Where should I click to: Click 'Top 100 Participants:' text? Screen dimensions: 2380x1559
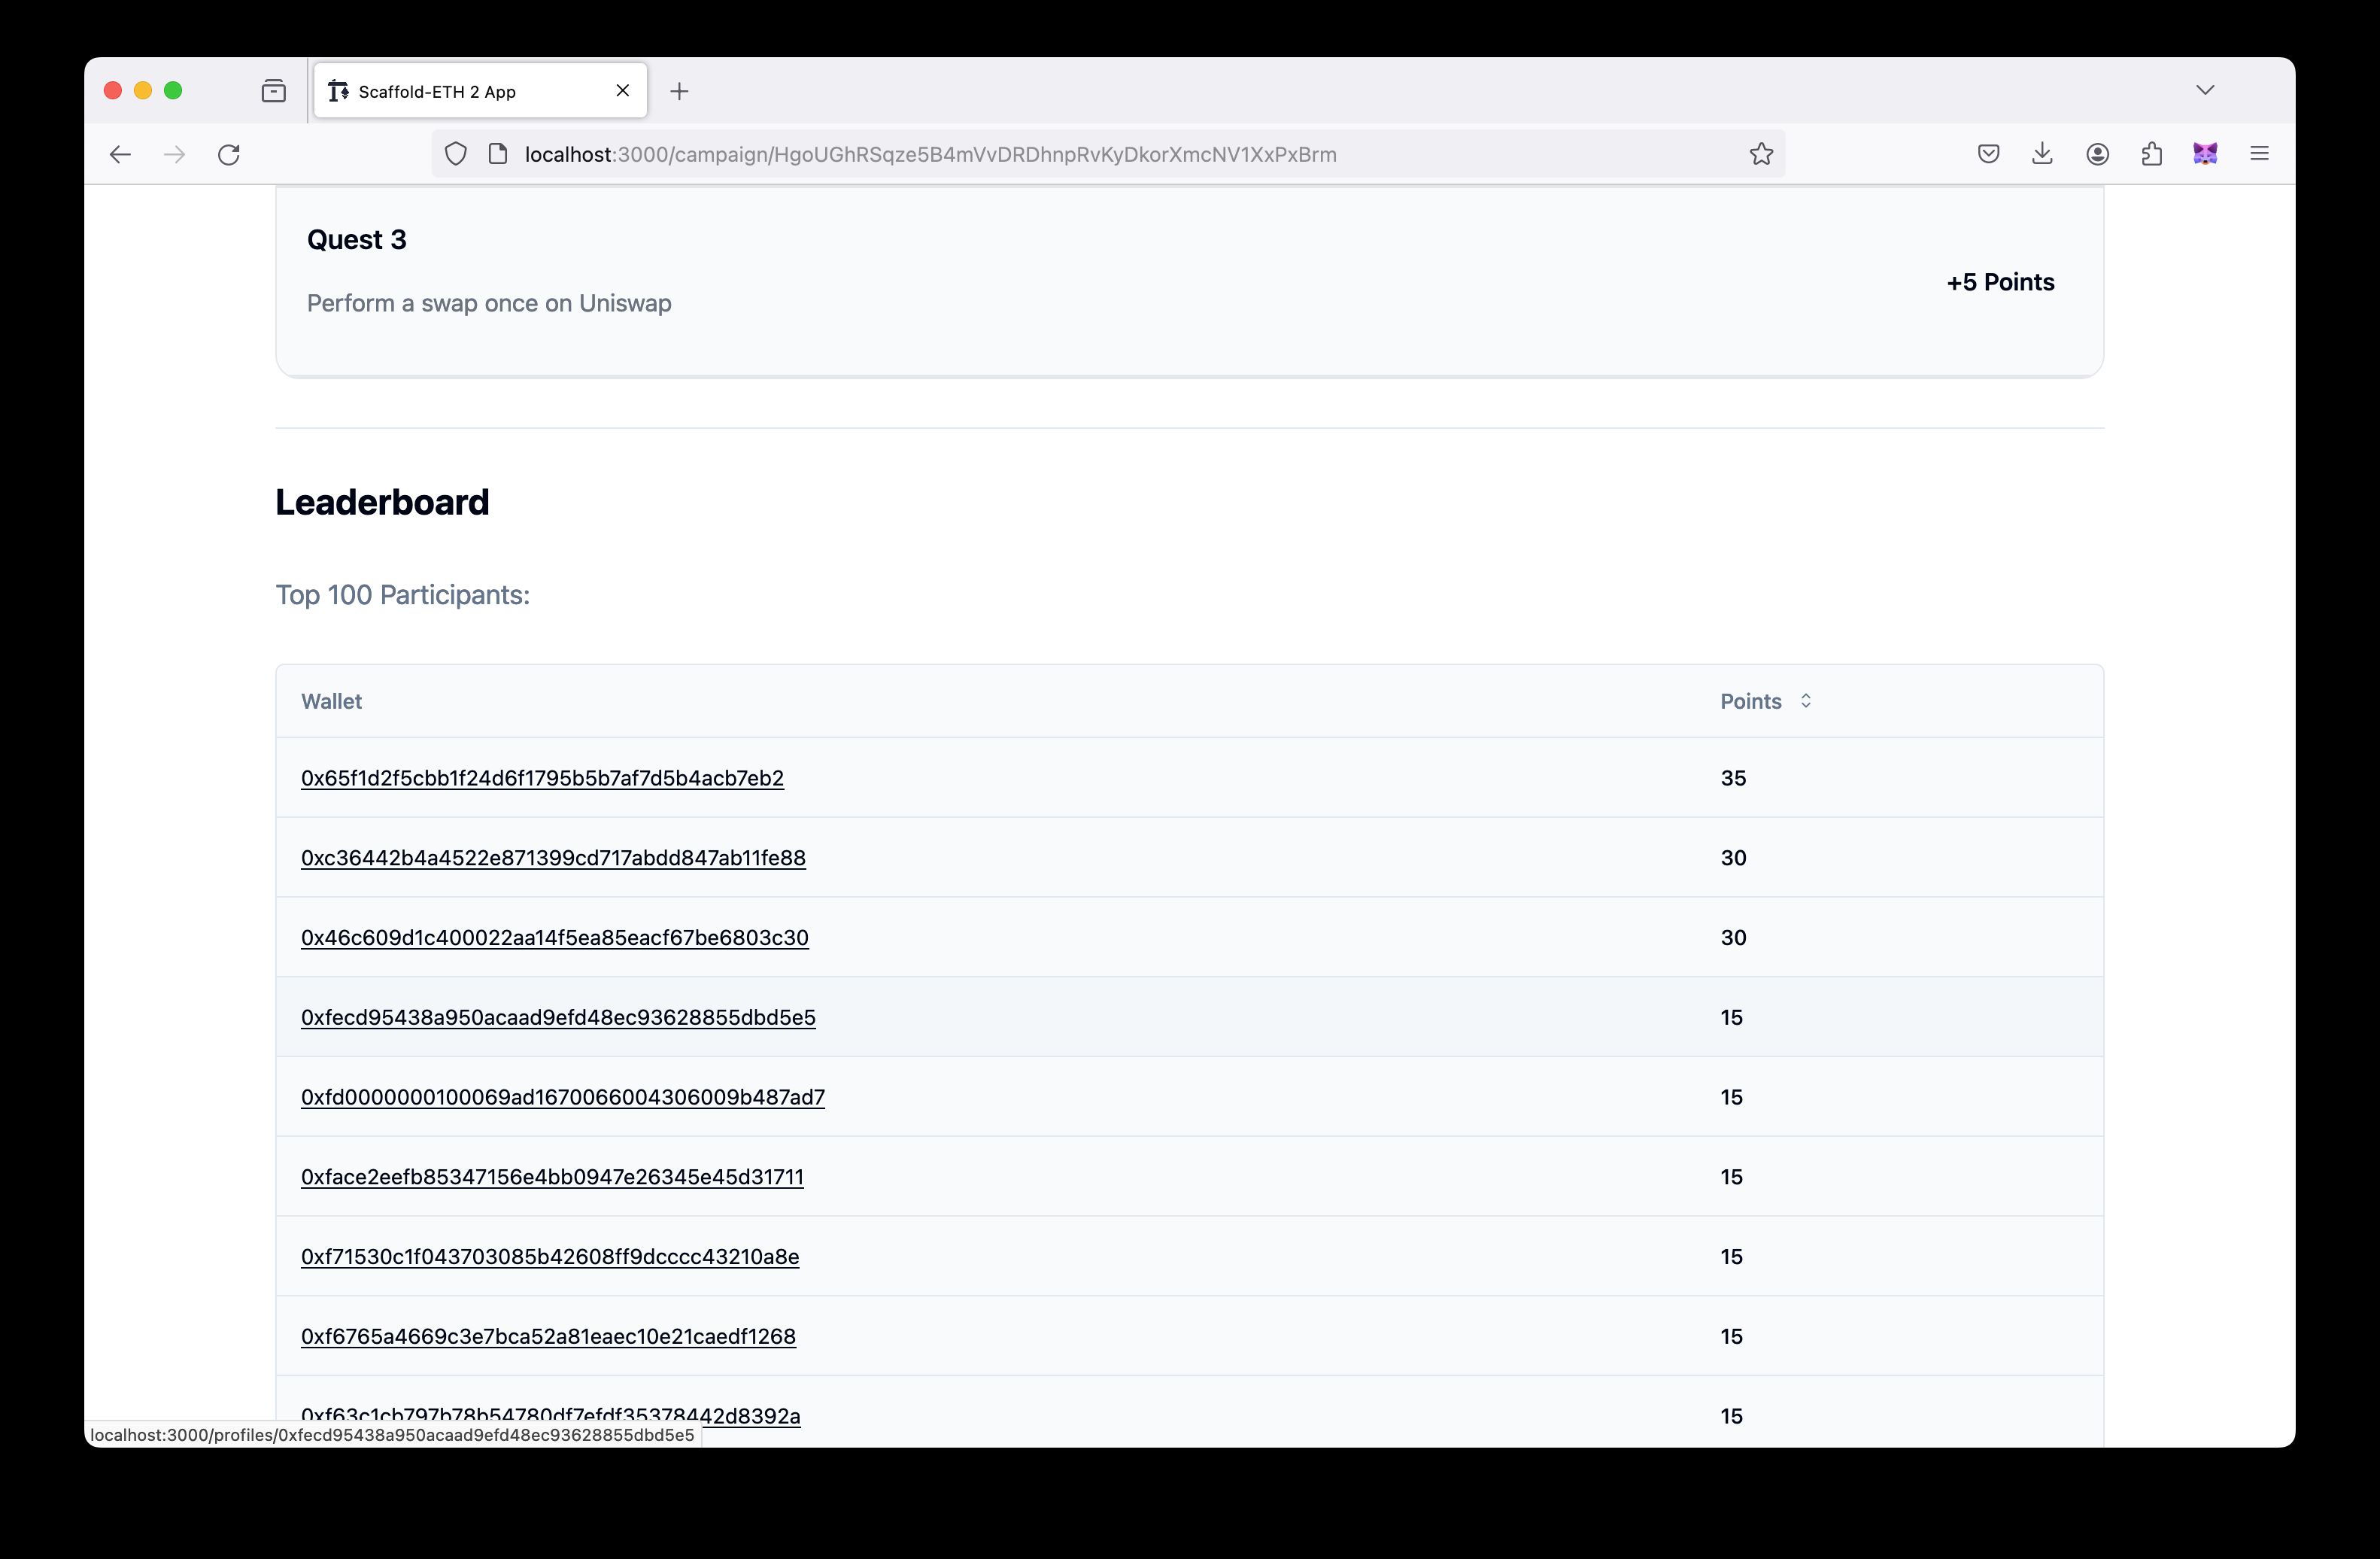coord(402,595)
